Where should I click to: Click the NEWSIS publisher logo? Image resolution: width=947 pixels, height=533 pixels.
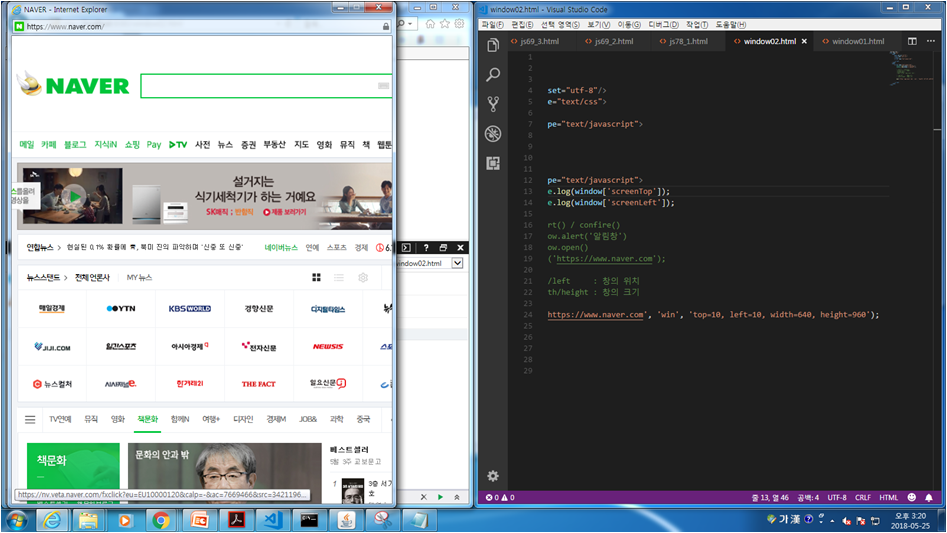click(328, 346)
